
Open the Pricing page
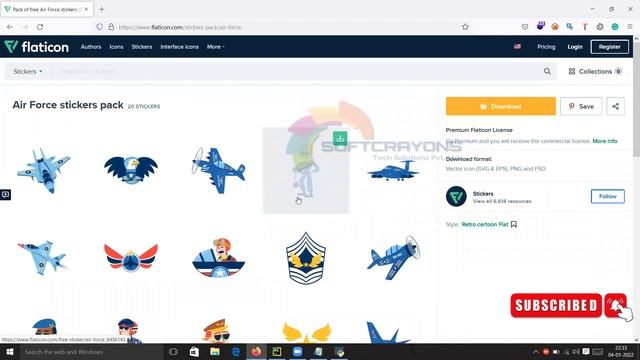[x=546, y=47]
